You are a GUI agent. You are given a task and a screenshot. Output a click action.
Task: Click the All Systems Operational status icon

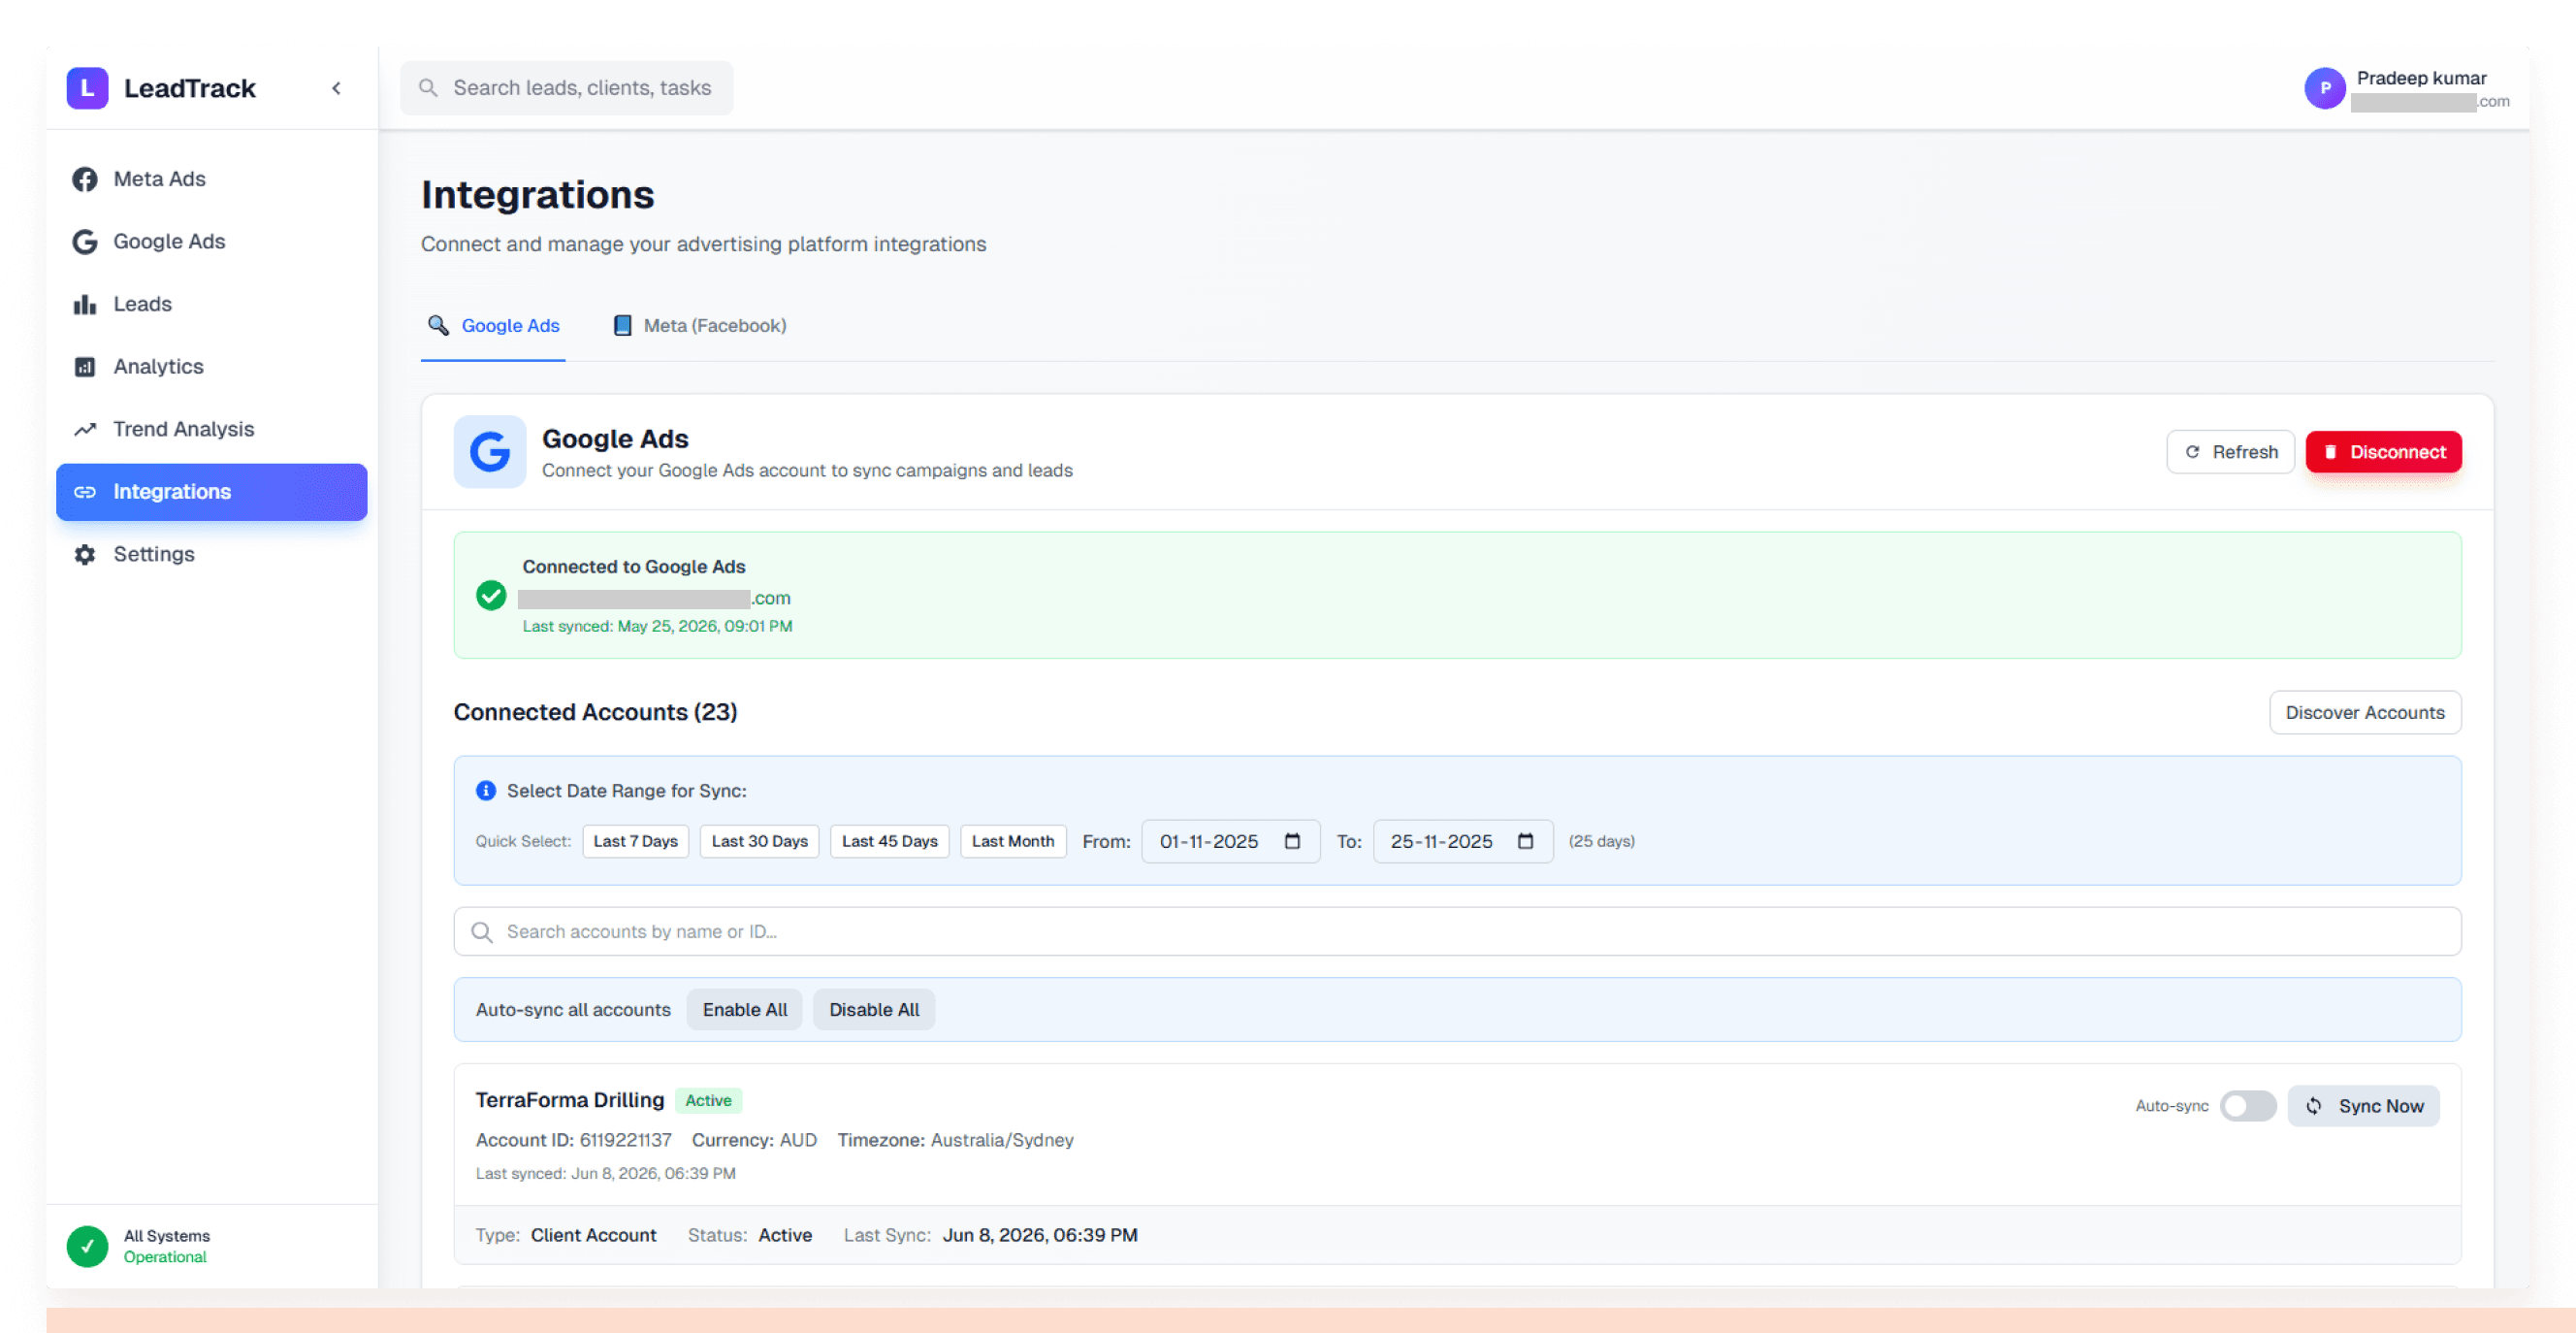pos(87,1247)
